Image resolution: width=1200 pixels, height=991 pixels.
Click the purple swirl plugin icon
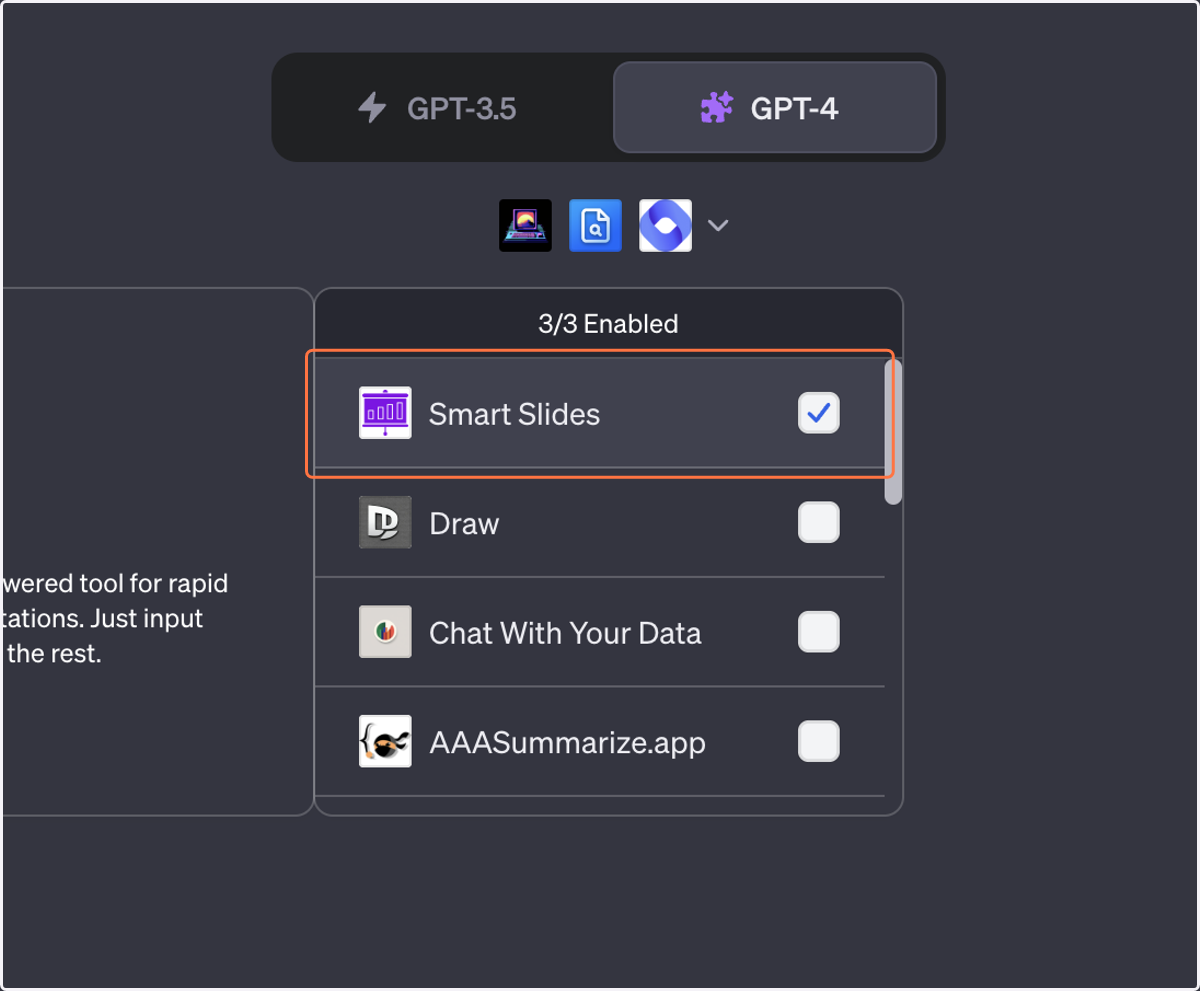tap(665, 225)
